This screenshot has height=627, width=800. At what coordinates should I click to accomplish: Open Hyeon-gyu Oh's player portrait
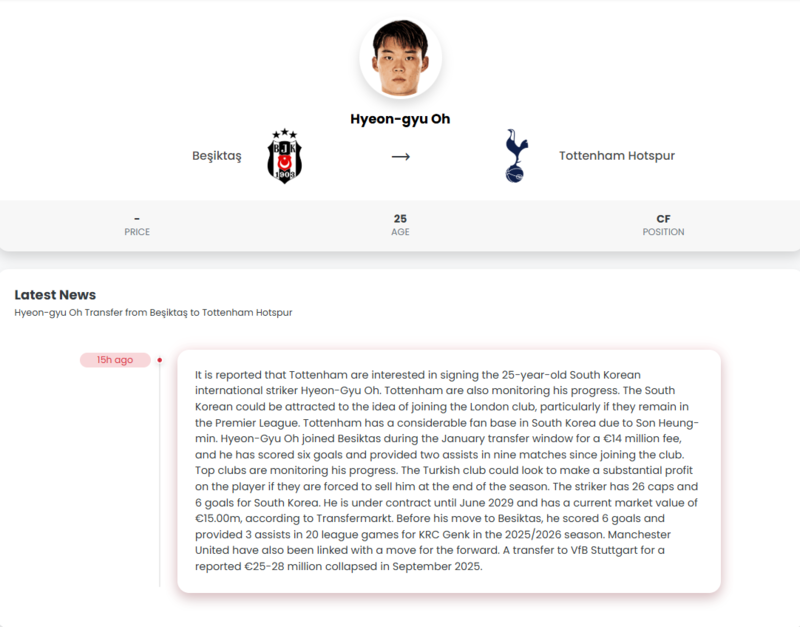pos(401,58)
